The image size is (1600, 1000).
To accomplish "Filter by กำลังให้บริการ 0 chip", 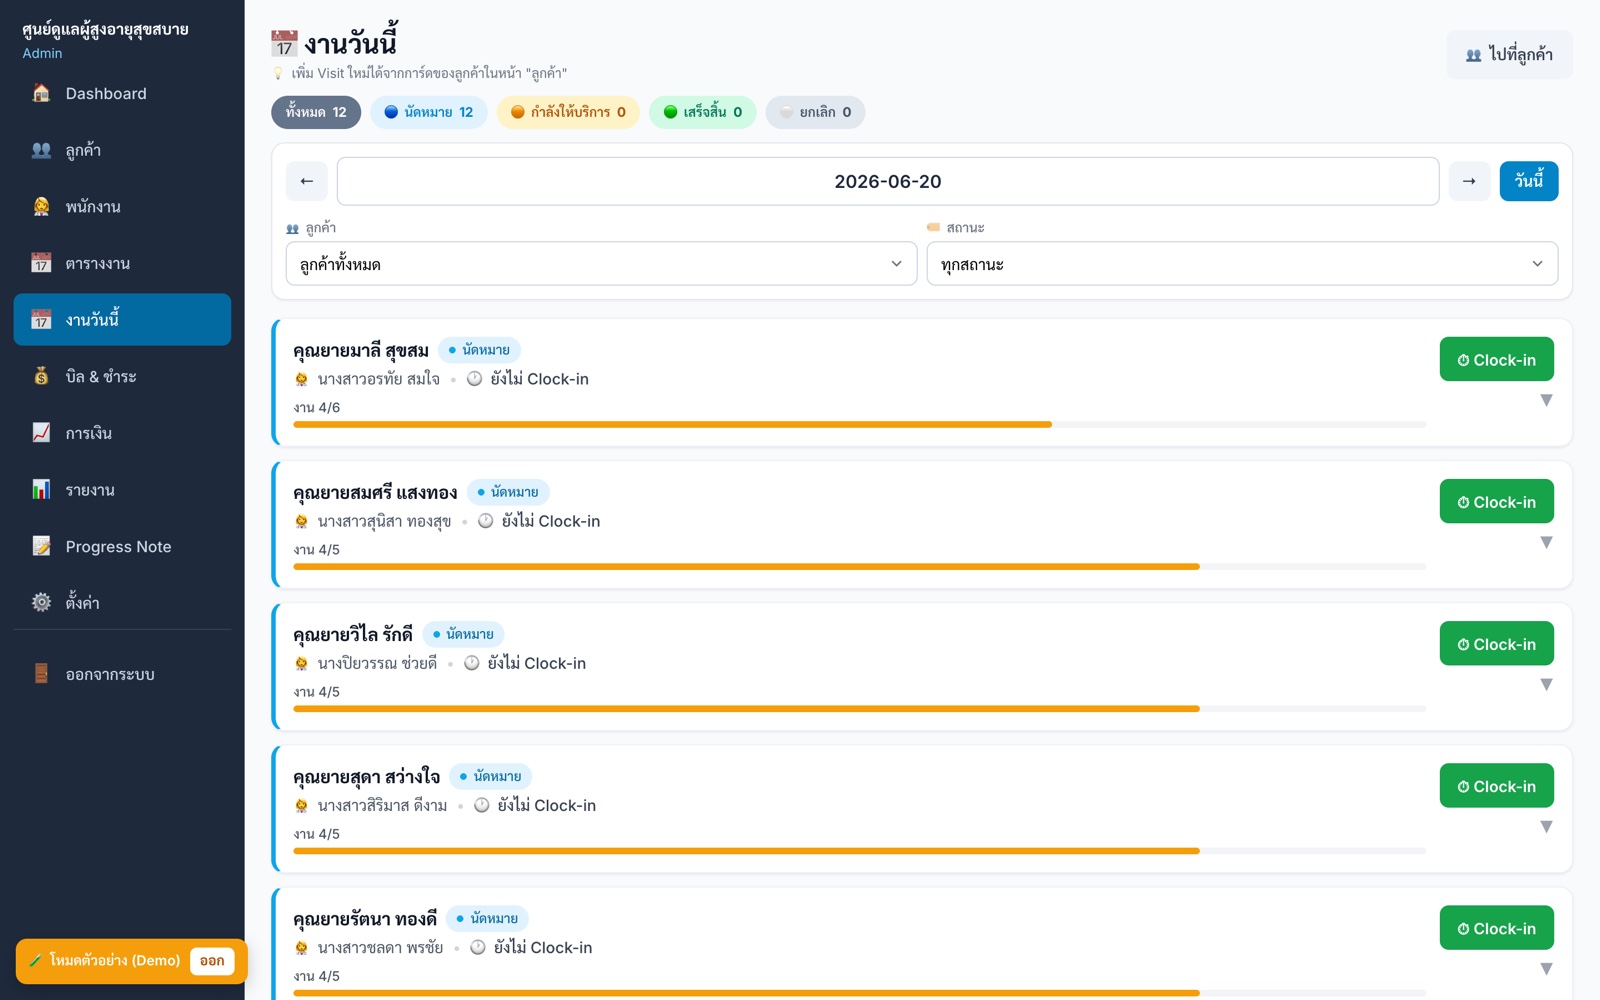I will pyautogui.click(x=568, y=112).
